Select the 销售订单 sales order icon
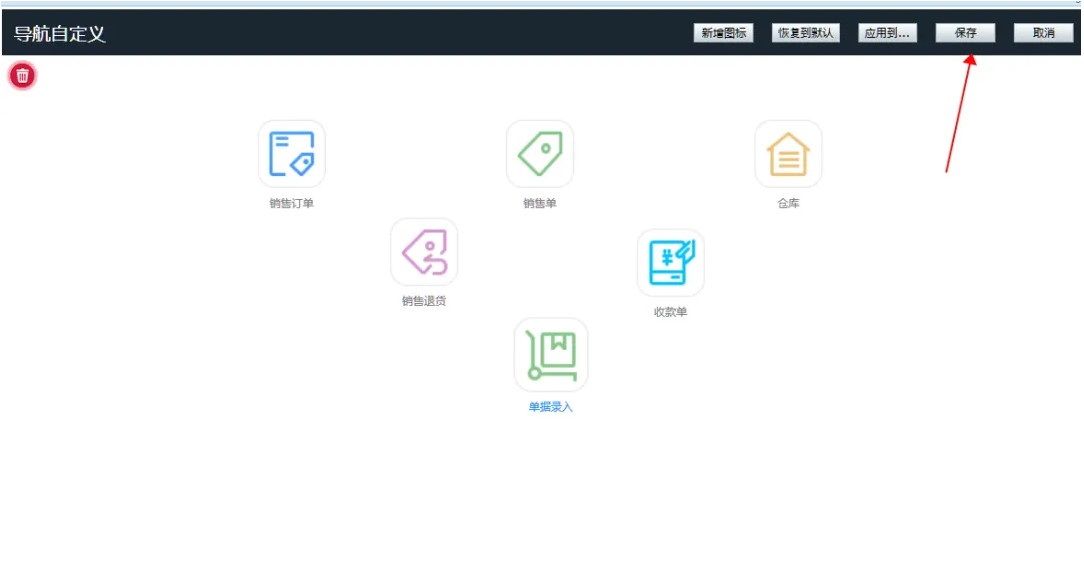 pyautogui.click(x=292, y=154)
